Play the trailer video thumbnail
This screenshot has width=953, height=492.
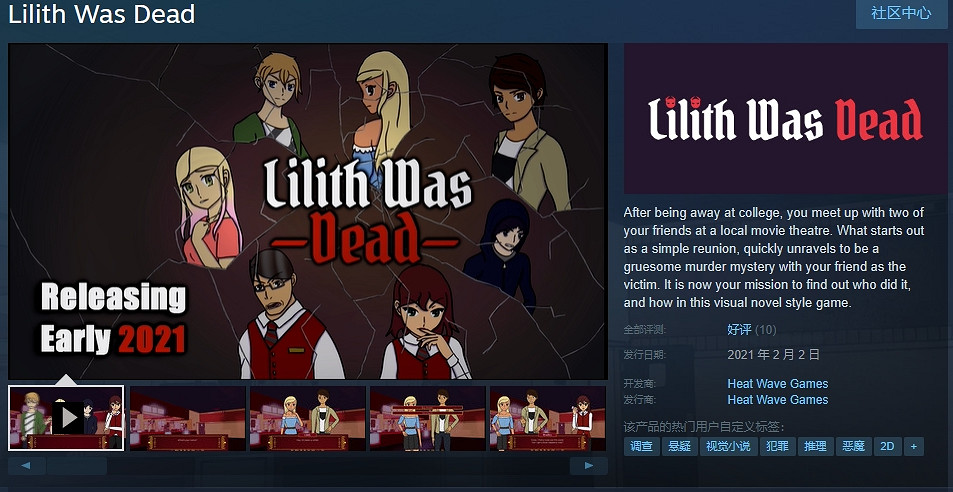pyautogui.click(x=66, y=418)
